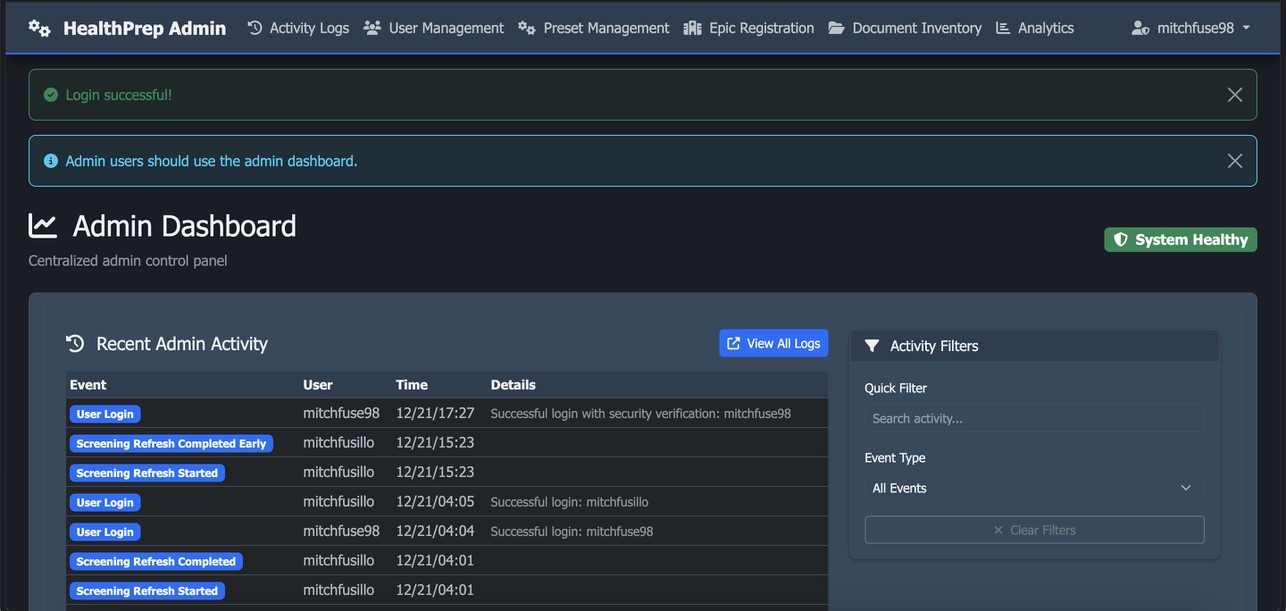Expand the Event Type All Events dropdown

[1033, 488]
